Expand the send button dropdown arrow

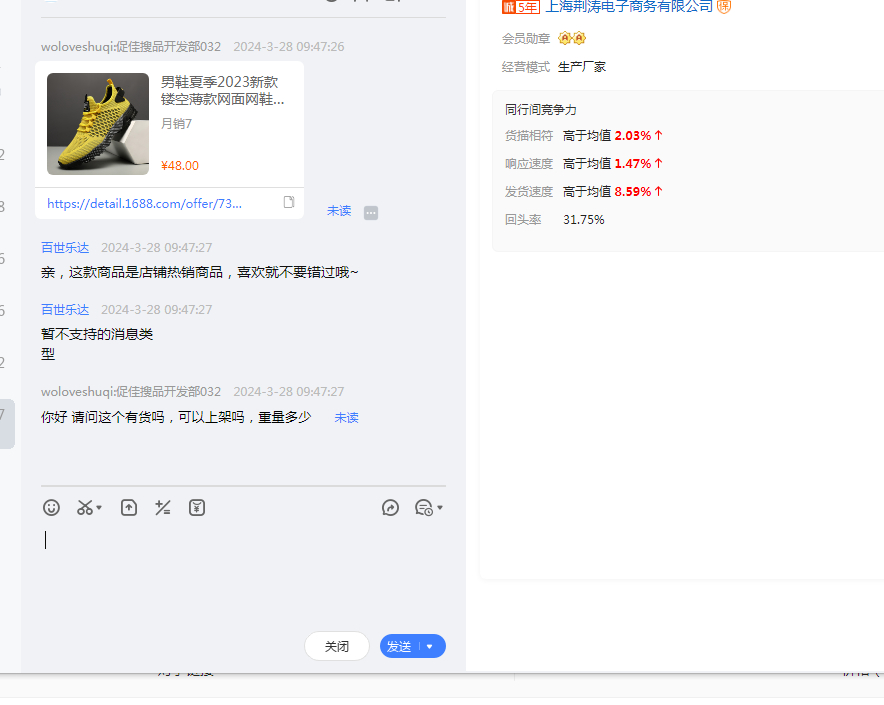pyautogui.click(x=430, y=647)
